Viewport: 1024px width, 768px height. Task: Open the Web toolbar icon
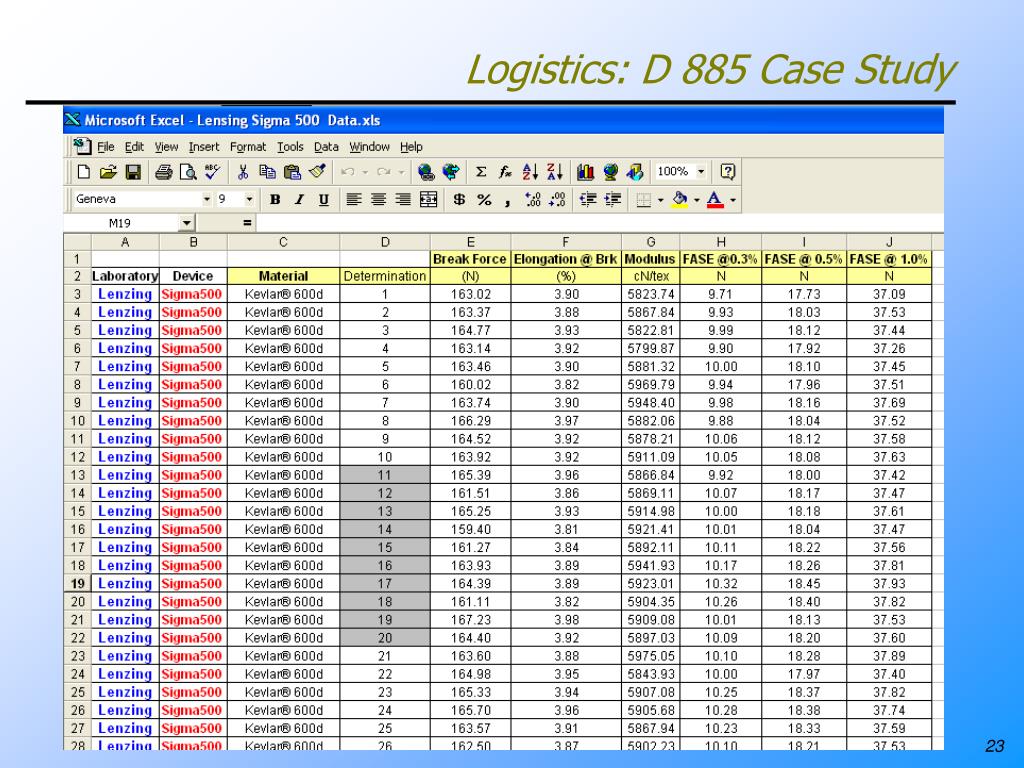(451, 172)
